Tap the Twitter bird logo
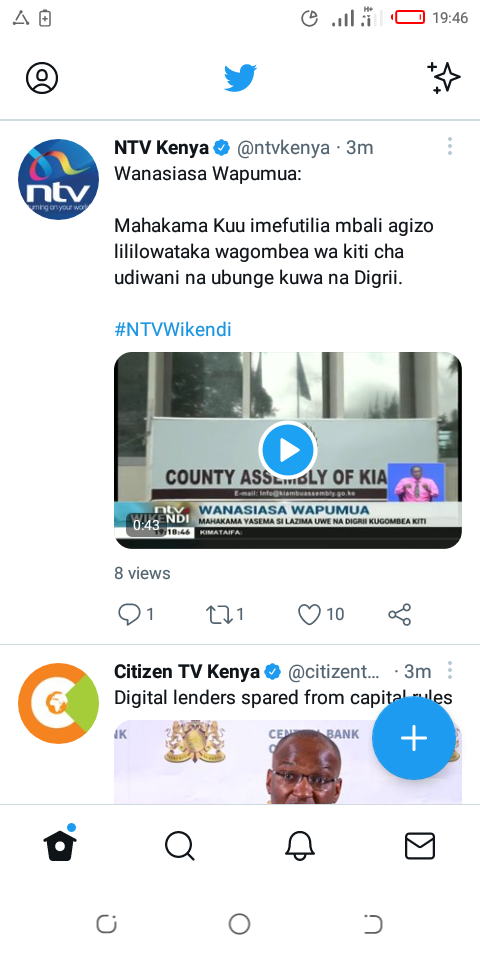 [x=240, y=78]
